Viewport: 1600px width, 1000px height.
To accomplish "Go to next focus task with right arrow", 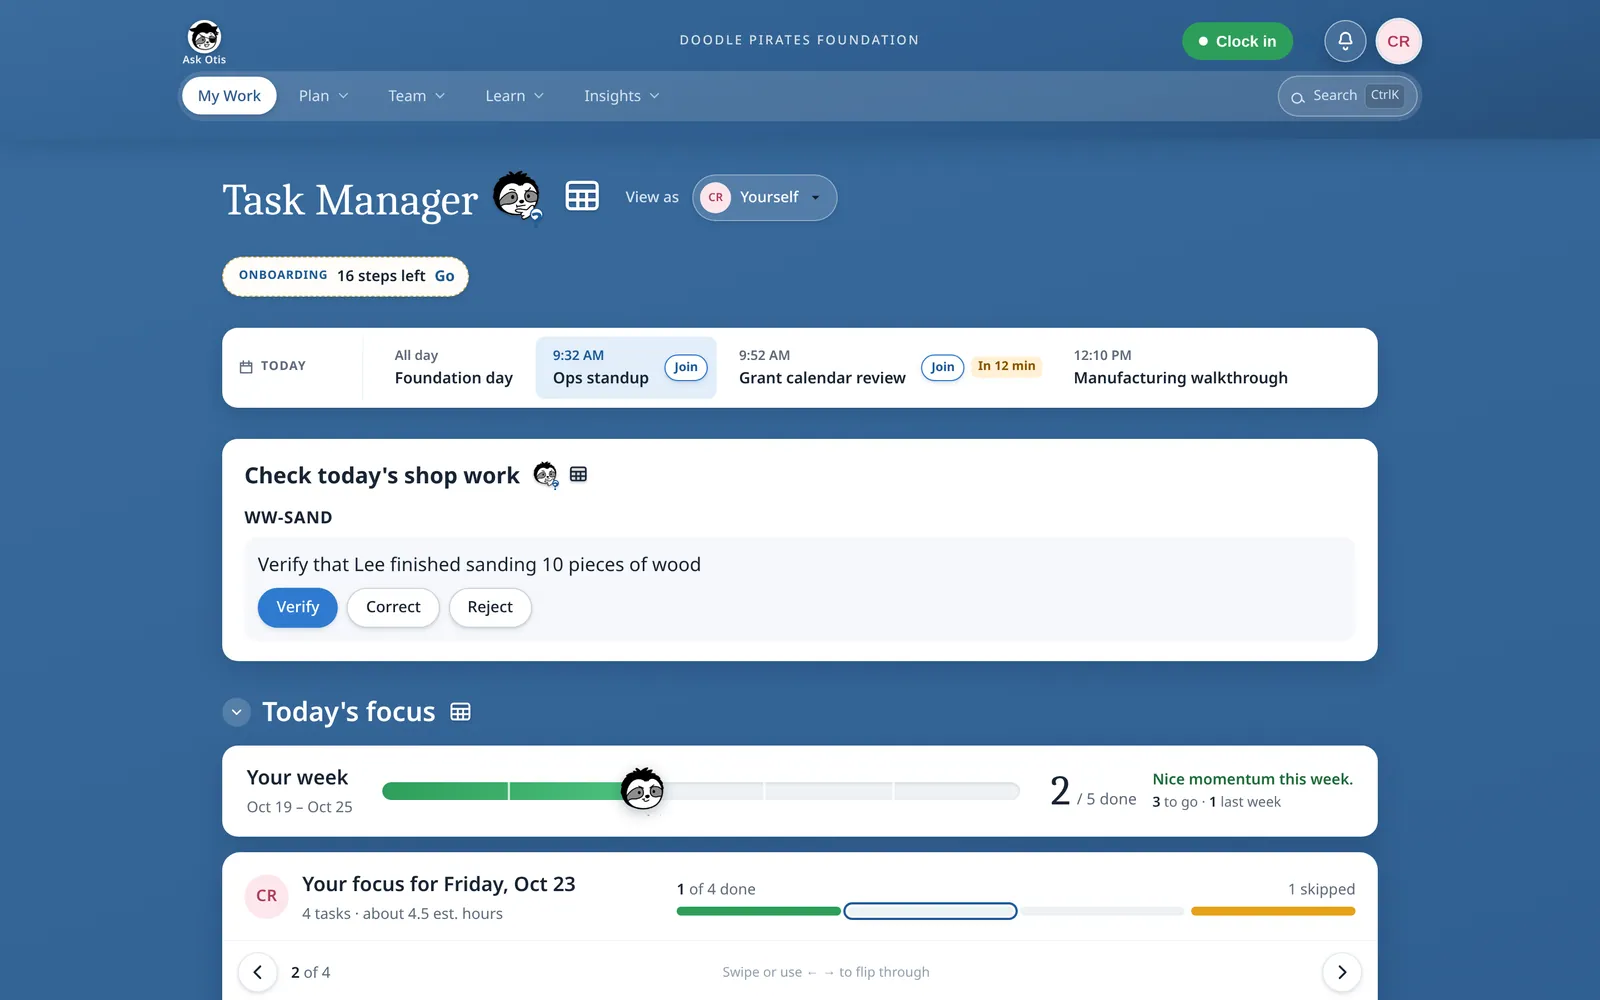I will pyautogui.click(x=1342, y=972).
